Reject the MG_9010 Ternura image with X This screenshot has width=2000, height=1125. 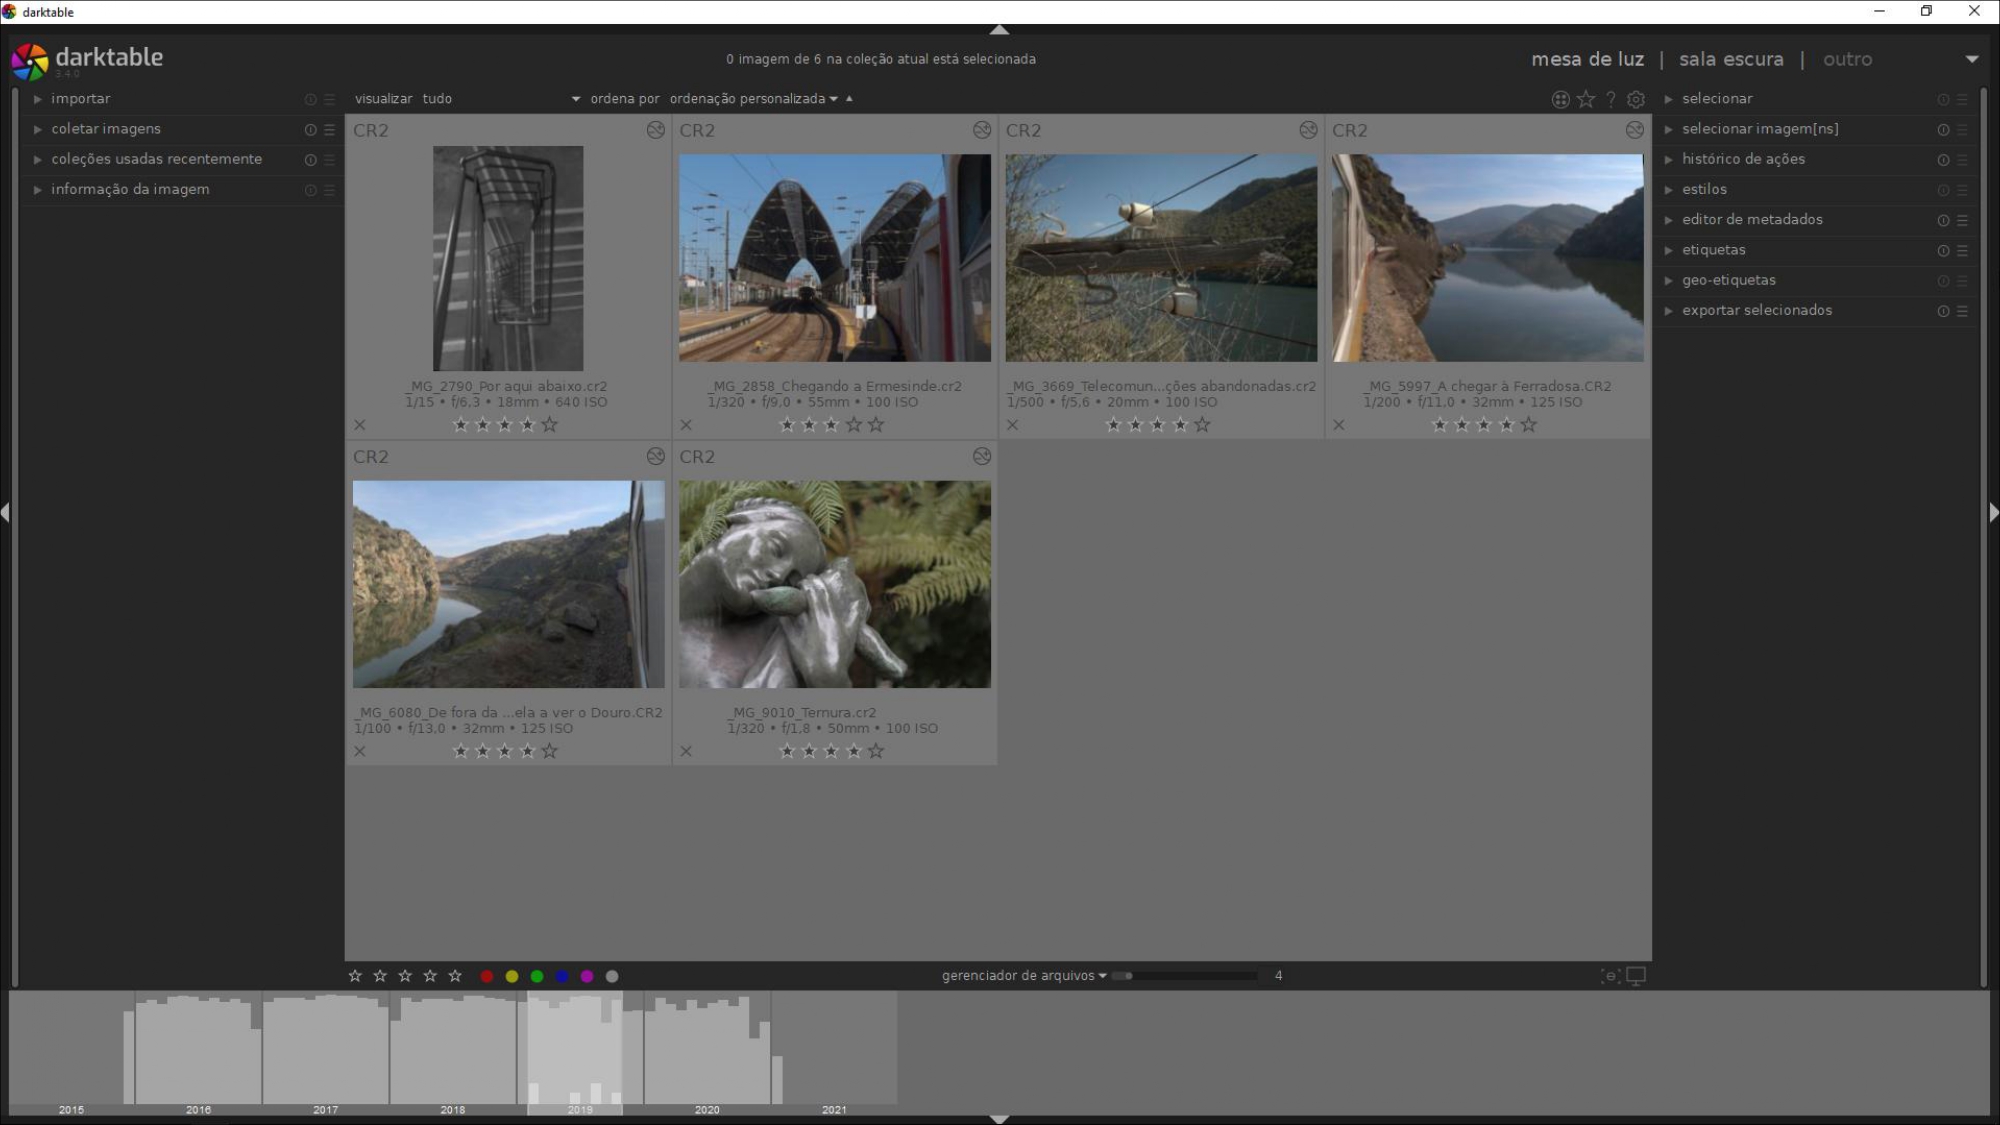point(686,751)
